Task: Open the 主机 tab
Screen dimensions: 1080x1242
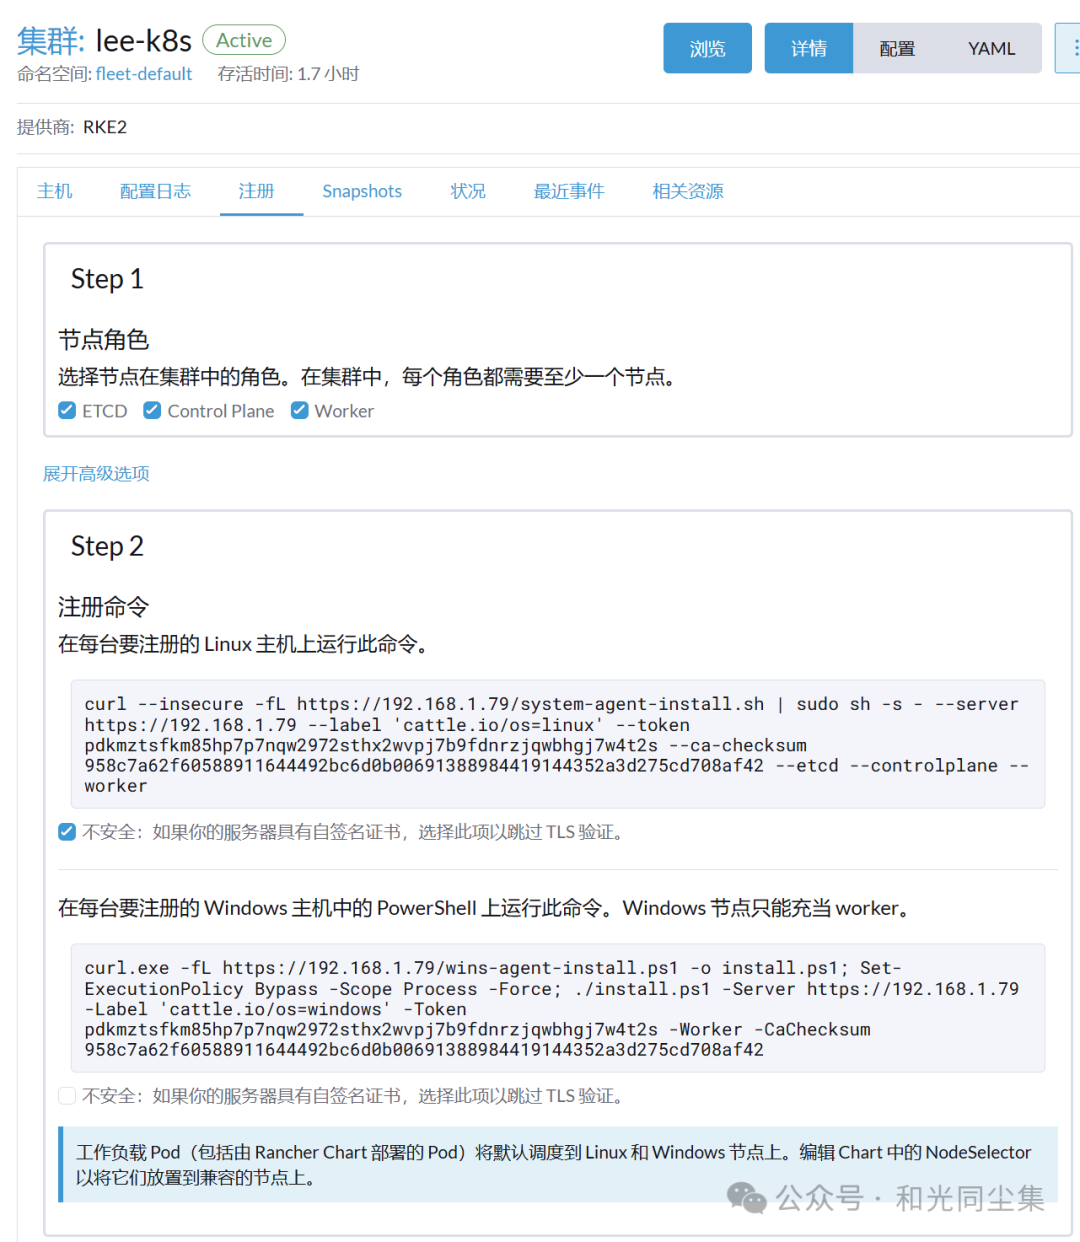Action: [x=55, y=191]
